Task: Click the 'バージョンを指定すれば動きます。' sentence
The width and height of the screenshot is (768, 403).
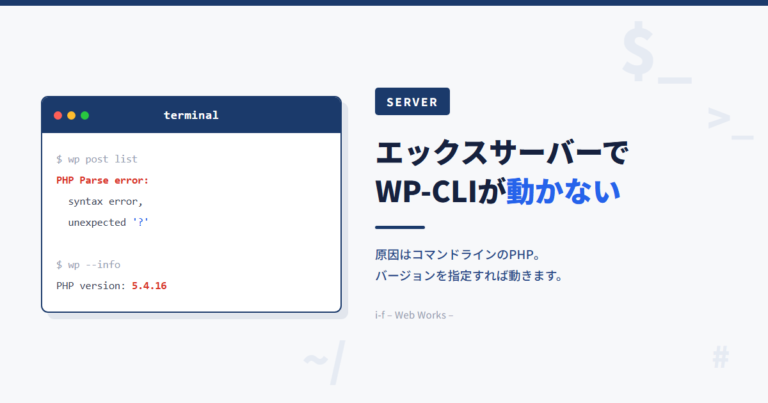Action: click(x=469, y=276)
